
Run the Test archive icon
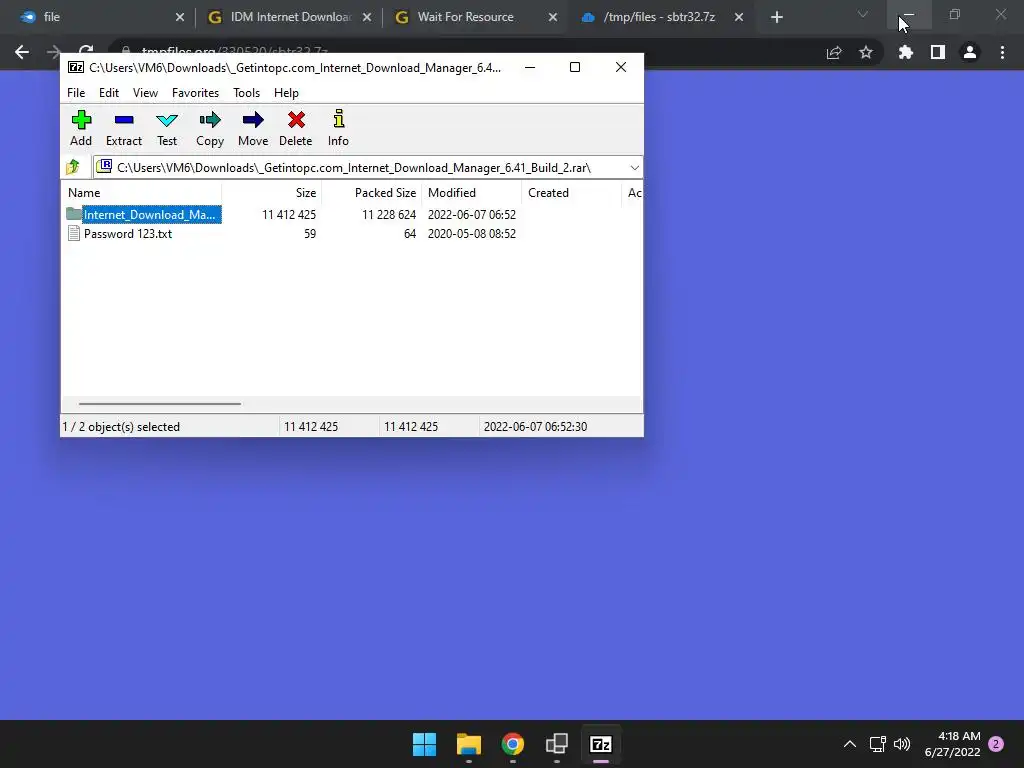pyautogui.click(x=167, y=120)
